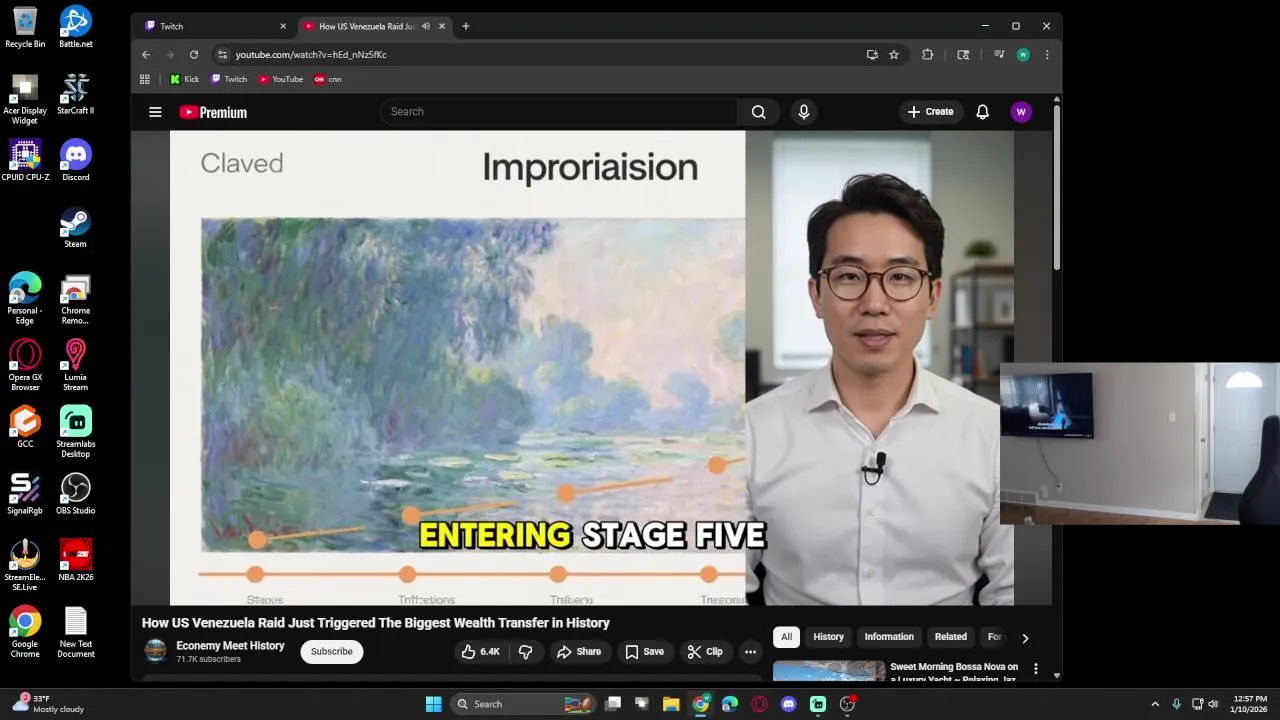
Task: Open File Explorer from the taskbar
Action: [671, 704]
